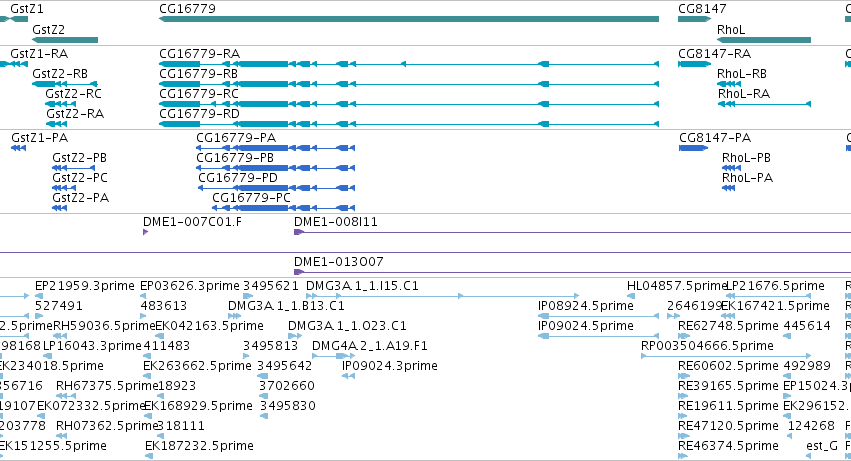851x461 pixels.
Task: Select protein GstZ1-PA
Action: pos(40,138)
